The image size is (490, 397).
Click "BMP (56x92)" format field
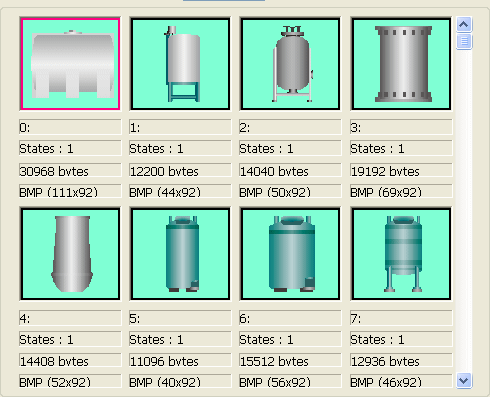point(290,381)
